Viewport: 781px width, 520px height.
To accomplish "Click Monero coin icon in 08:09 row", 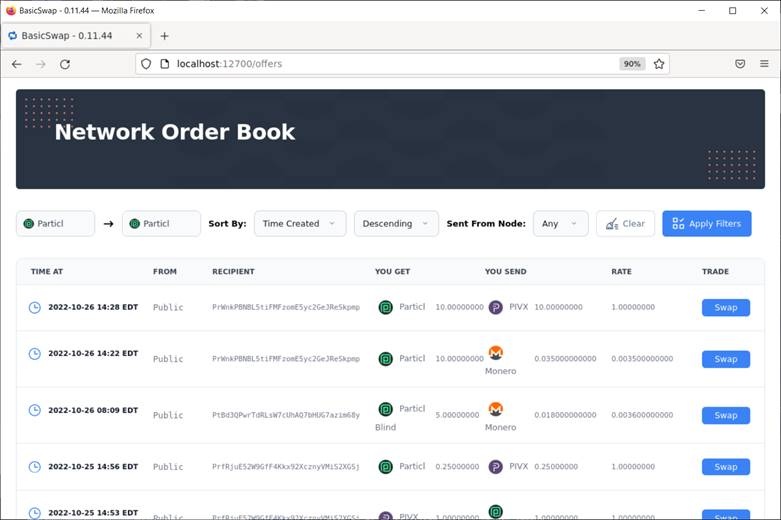I will click(496, 409).
